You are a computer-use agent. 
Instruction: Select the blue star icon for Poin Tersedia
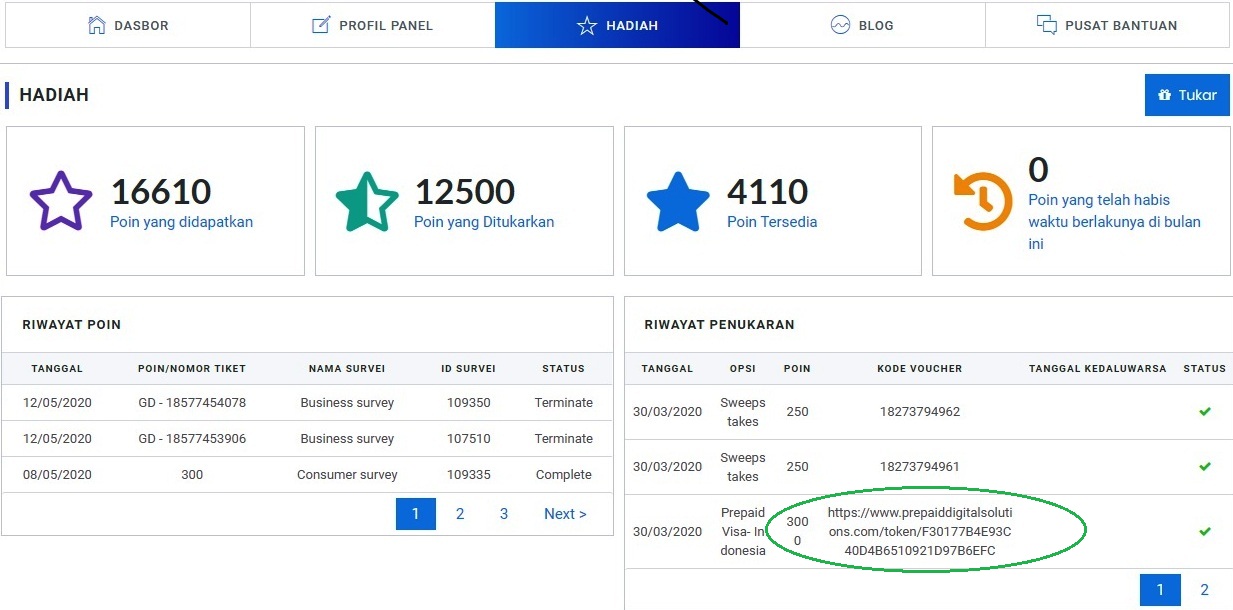pos(678,200)
